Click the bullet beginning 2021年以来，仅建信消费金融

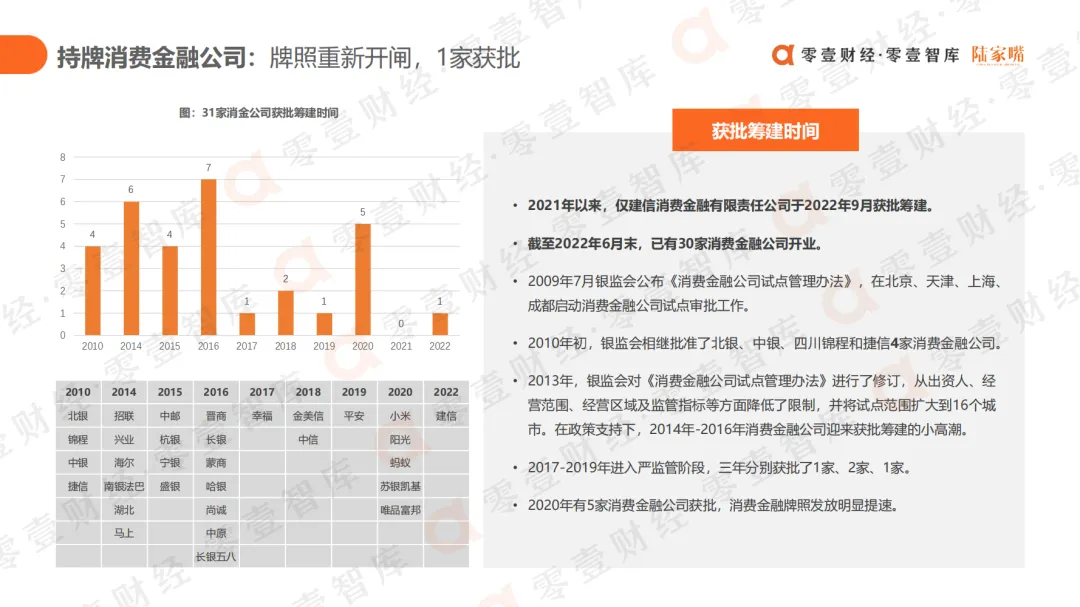click(x=730, y=205)
